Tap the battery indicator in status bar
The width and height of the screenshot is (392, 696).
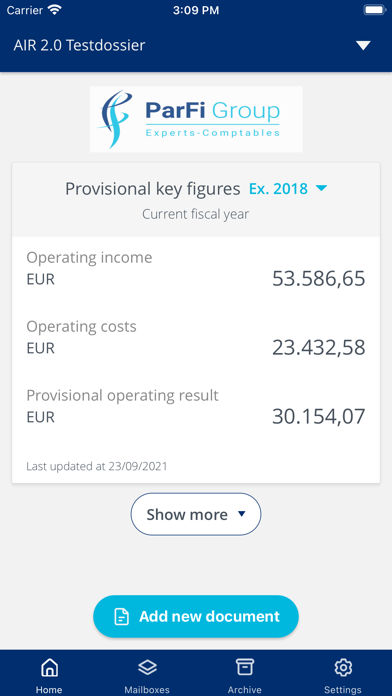pyautogui.click(x=374, y=10)
